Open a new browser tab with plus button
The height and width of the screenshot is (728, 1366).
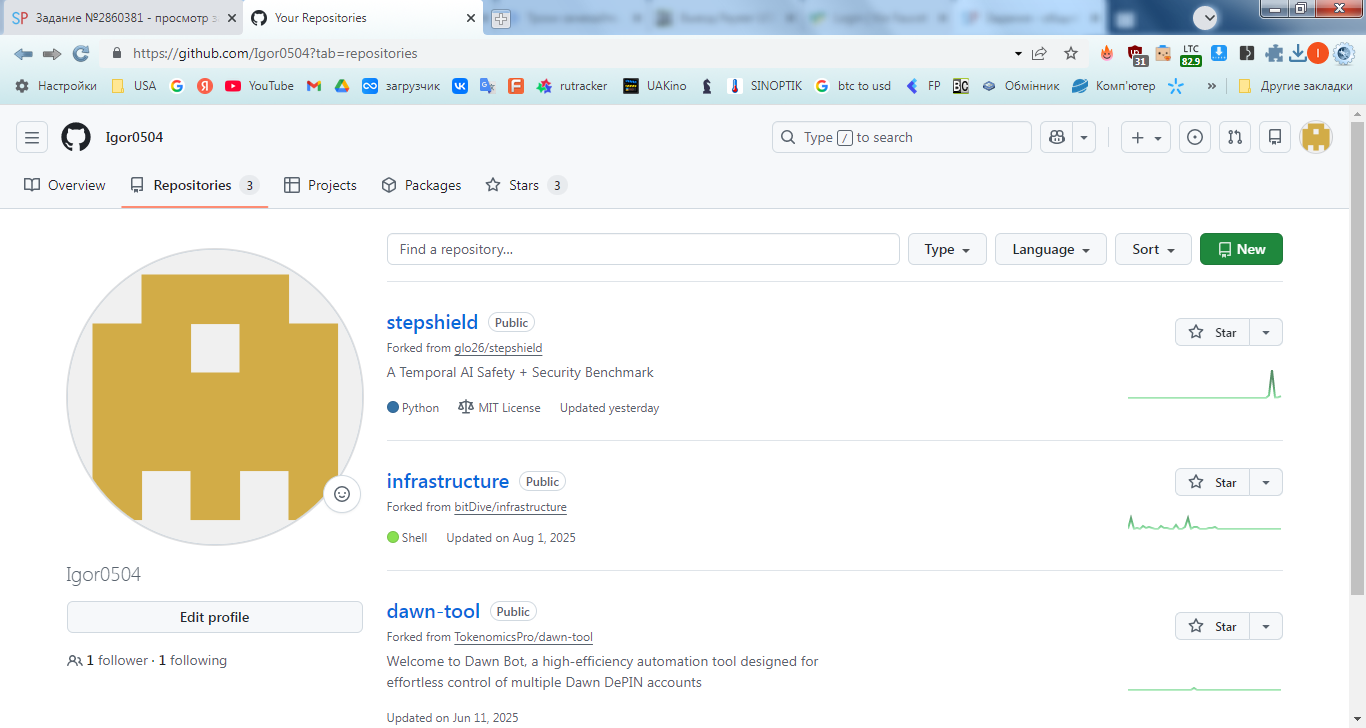(x=500, y=19)
